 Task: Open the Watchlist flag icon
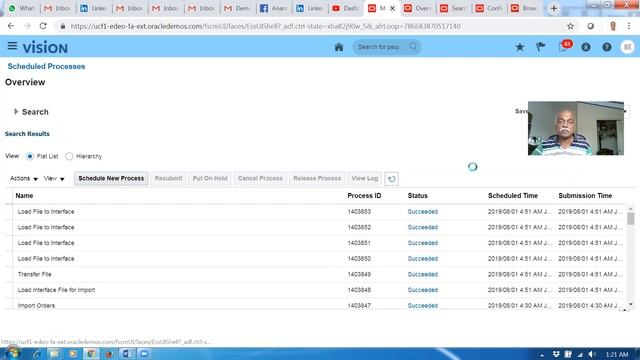click(541, 47)
